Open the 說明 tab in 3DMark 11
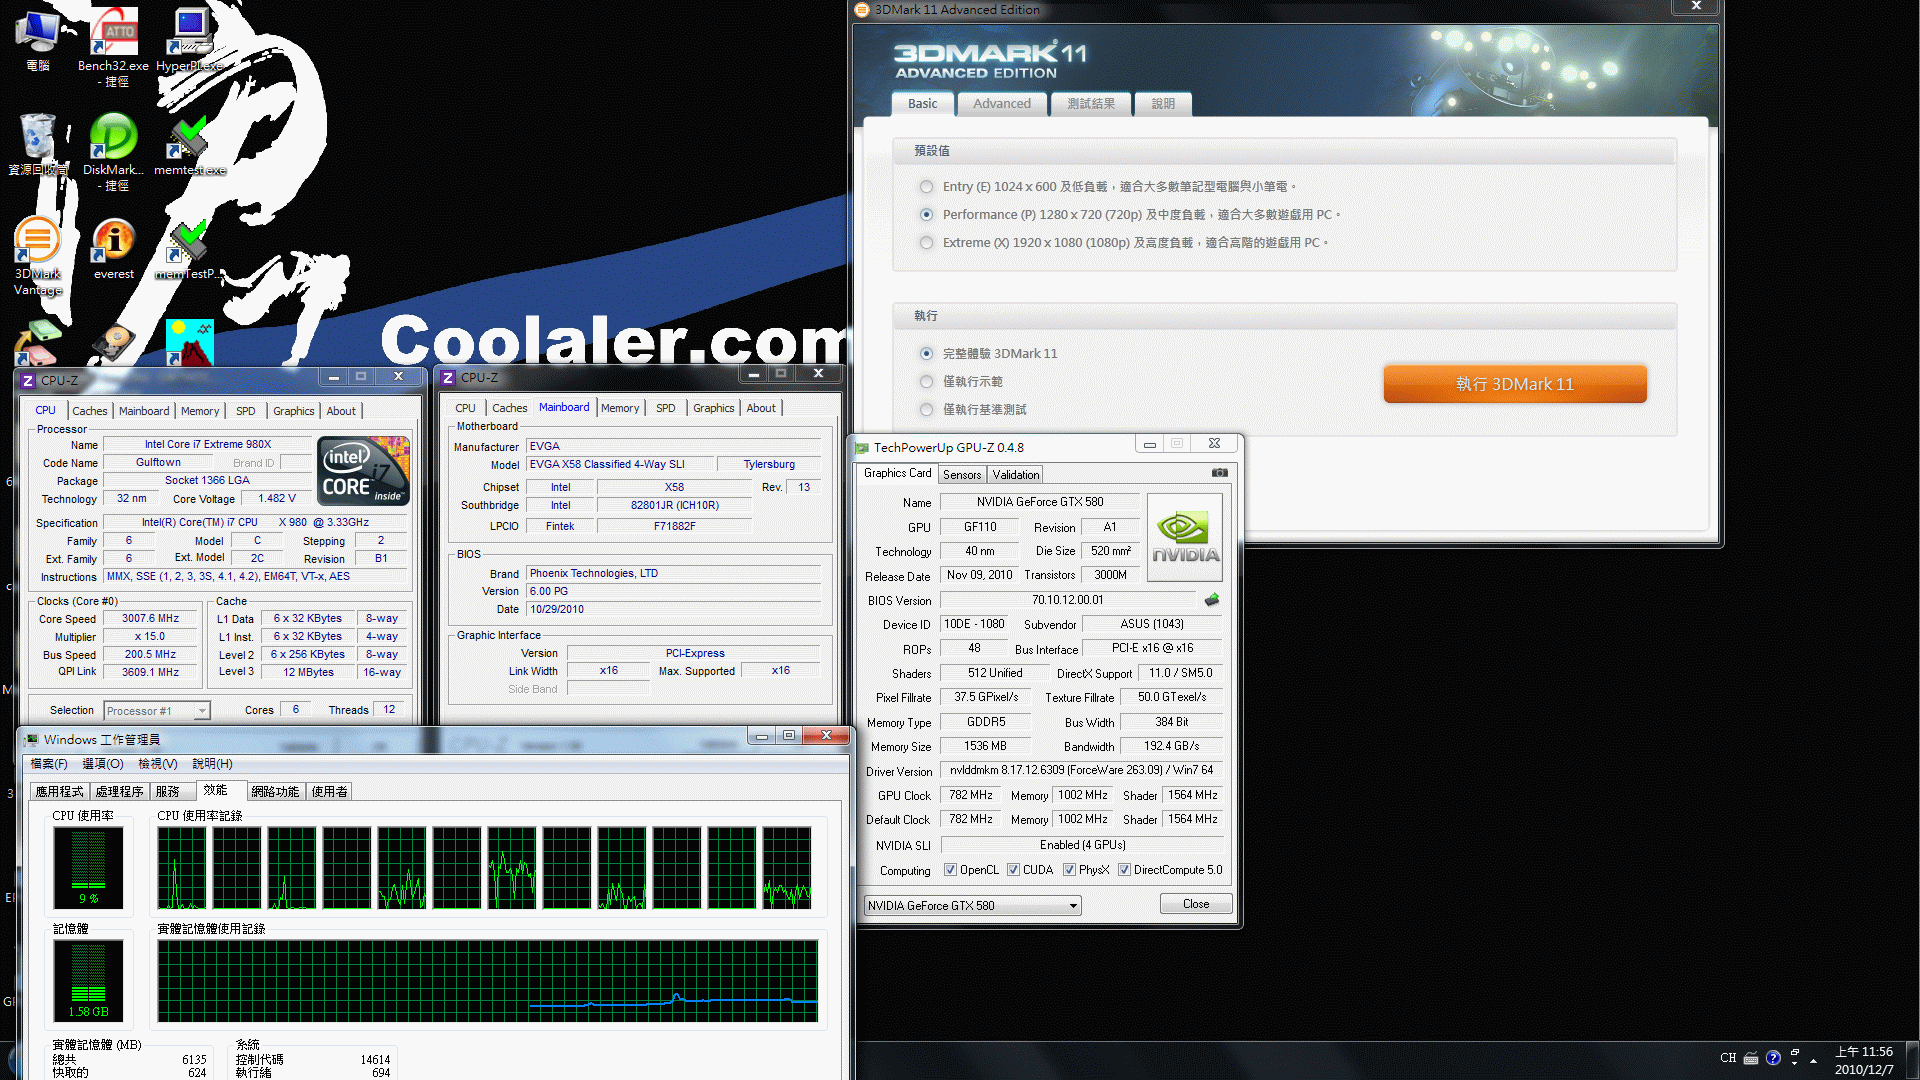Viewport: 1920px width, 1080px height. tap(1163, 104)
